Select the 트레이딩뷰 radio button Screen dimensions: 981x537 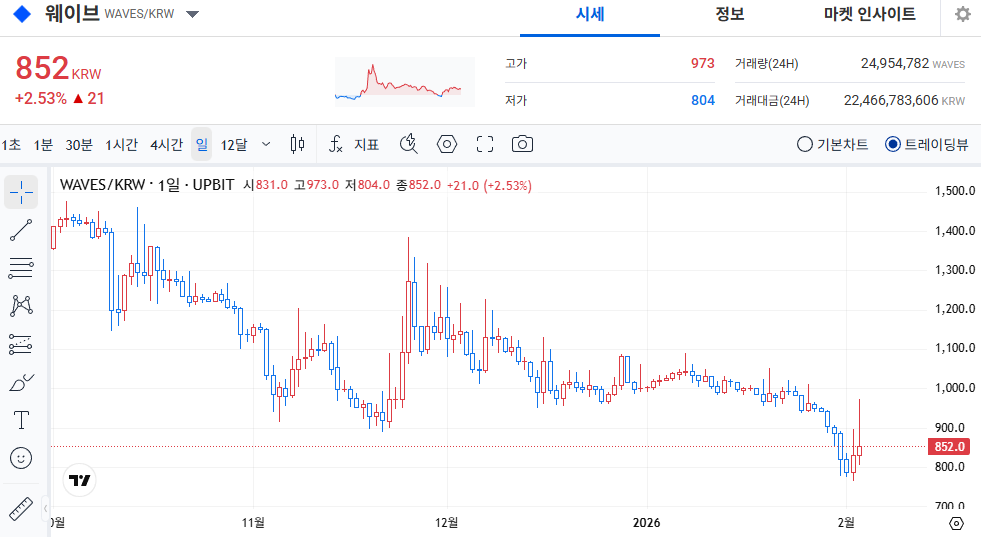(x=893, y=144)
